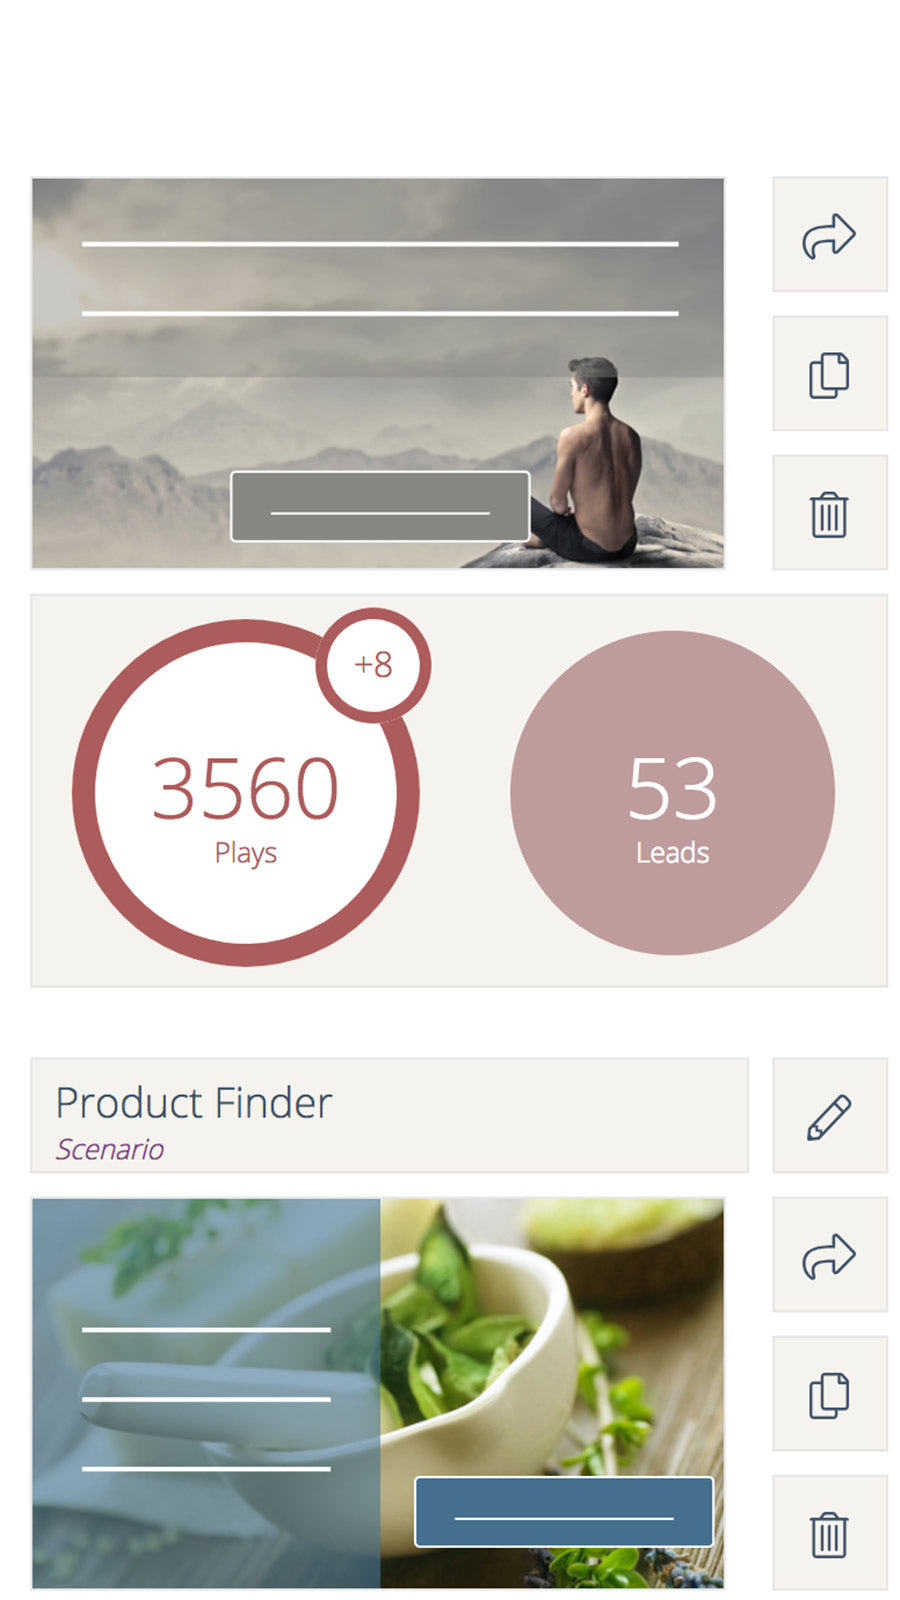Image resolution: width=900 pixels, height=1600 pixels.
Task: Click the share icon next to Product Finder card
Action: pyautogui.click(x=829, y=1255)
